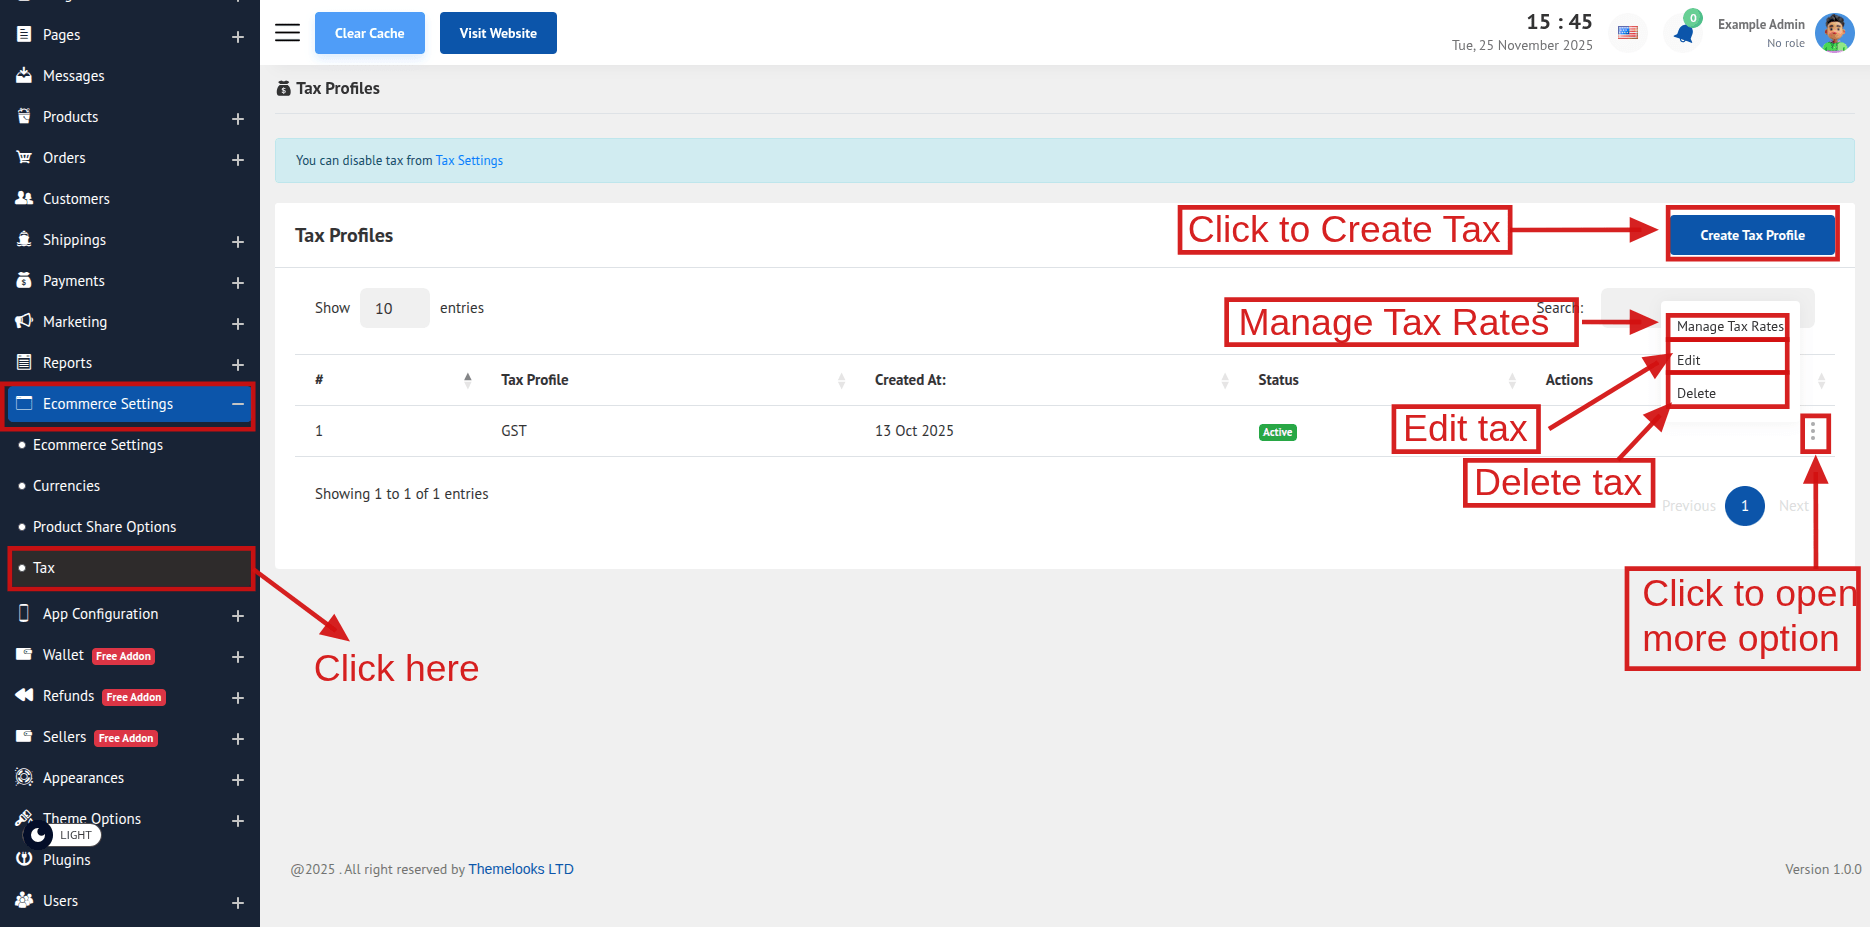Select Manage Tax Rates from the menu
The height and width of the screenshot is (927, 1870).
pyautogui.click(x=1729, y=327)
